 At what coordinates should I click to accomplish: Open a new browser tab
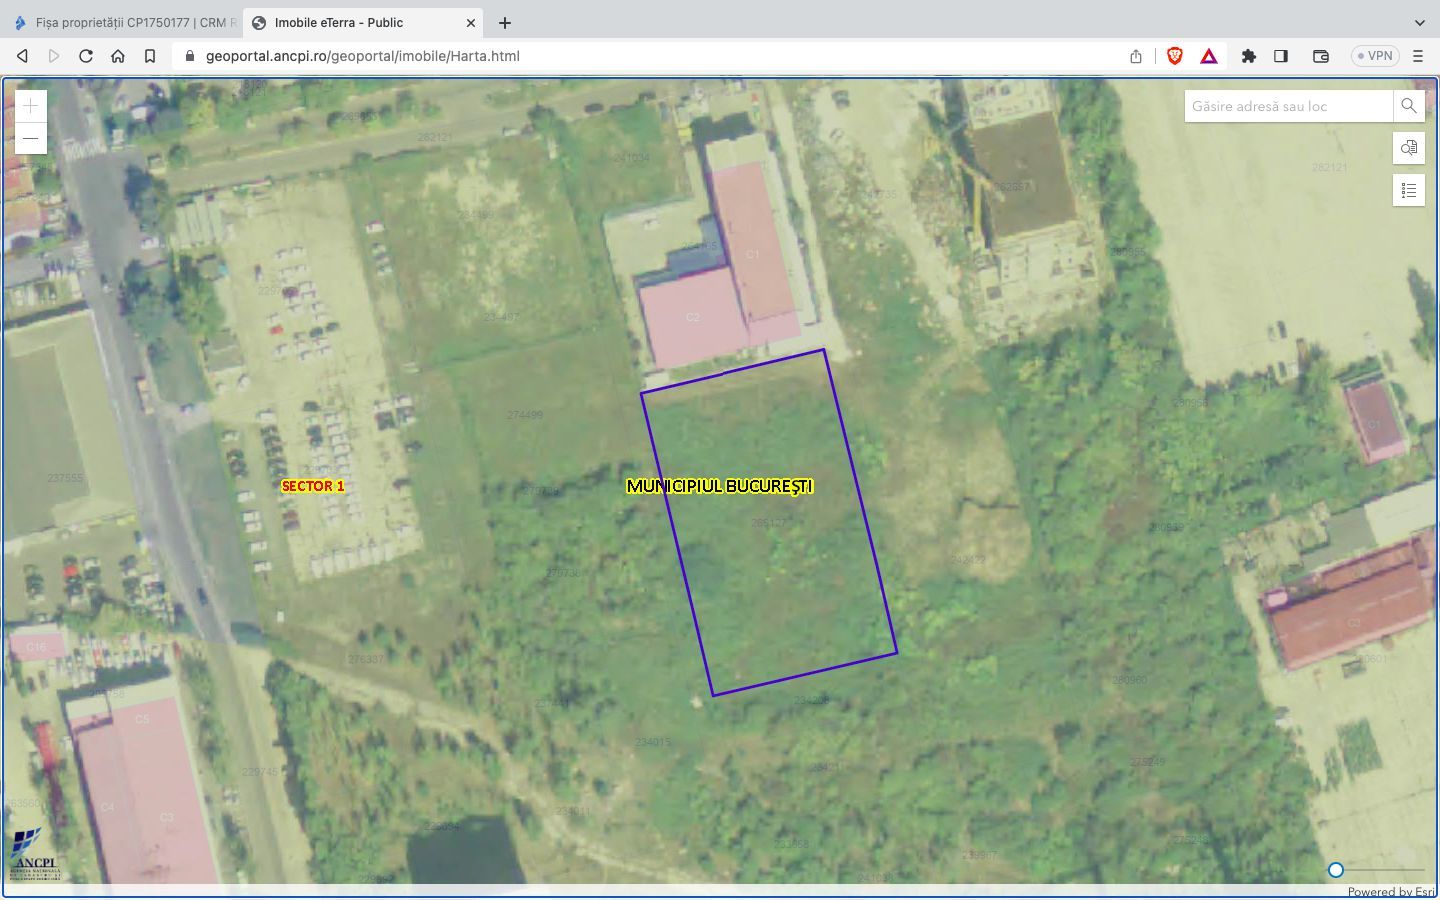(x=505, y=22)
